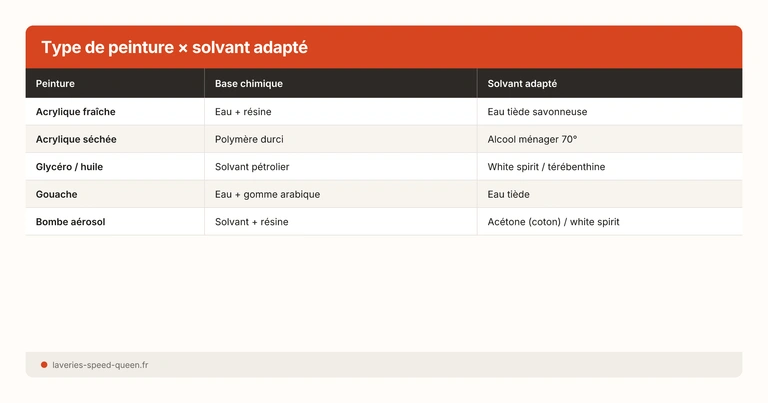Select the 'Eau + gomme arabique' cell
This screenshot has height=403, width=768.
click(x=267, y=194)
